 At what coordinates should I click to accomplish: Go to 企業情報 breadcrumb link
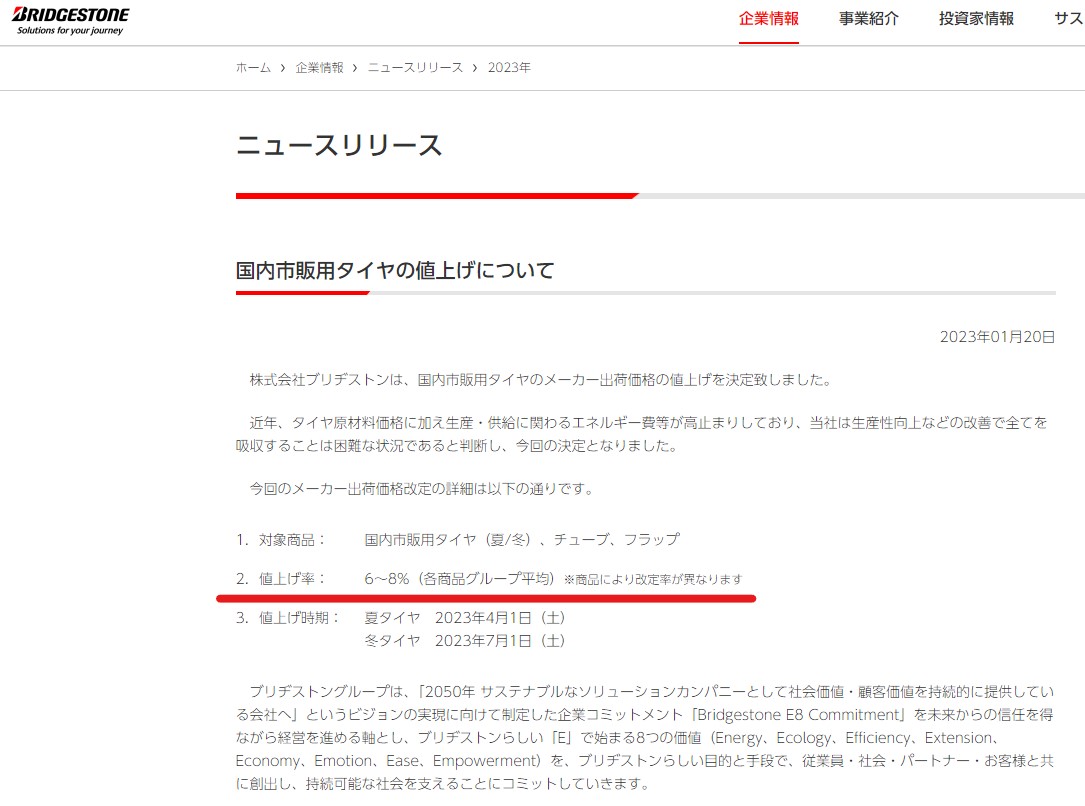pos(320,68)
